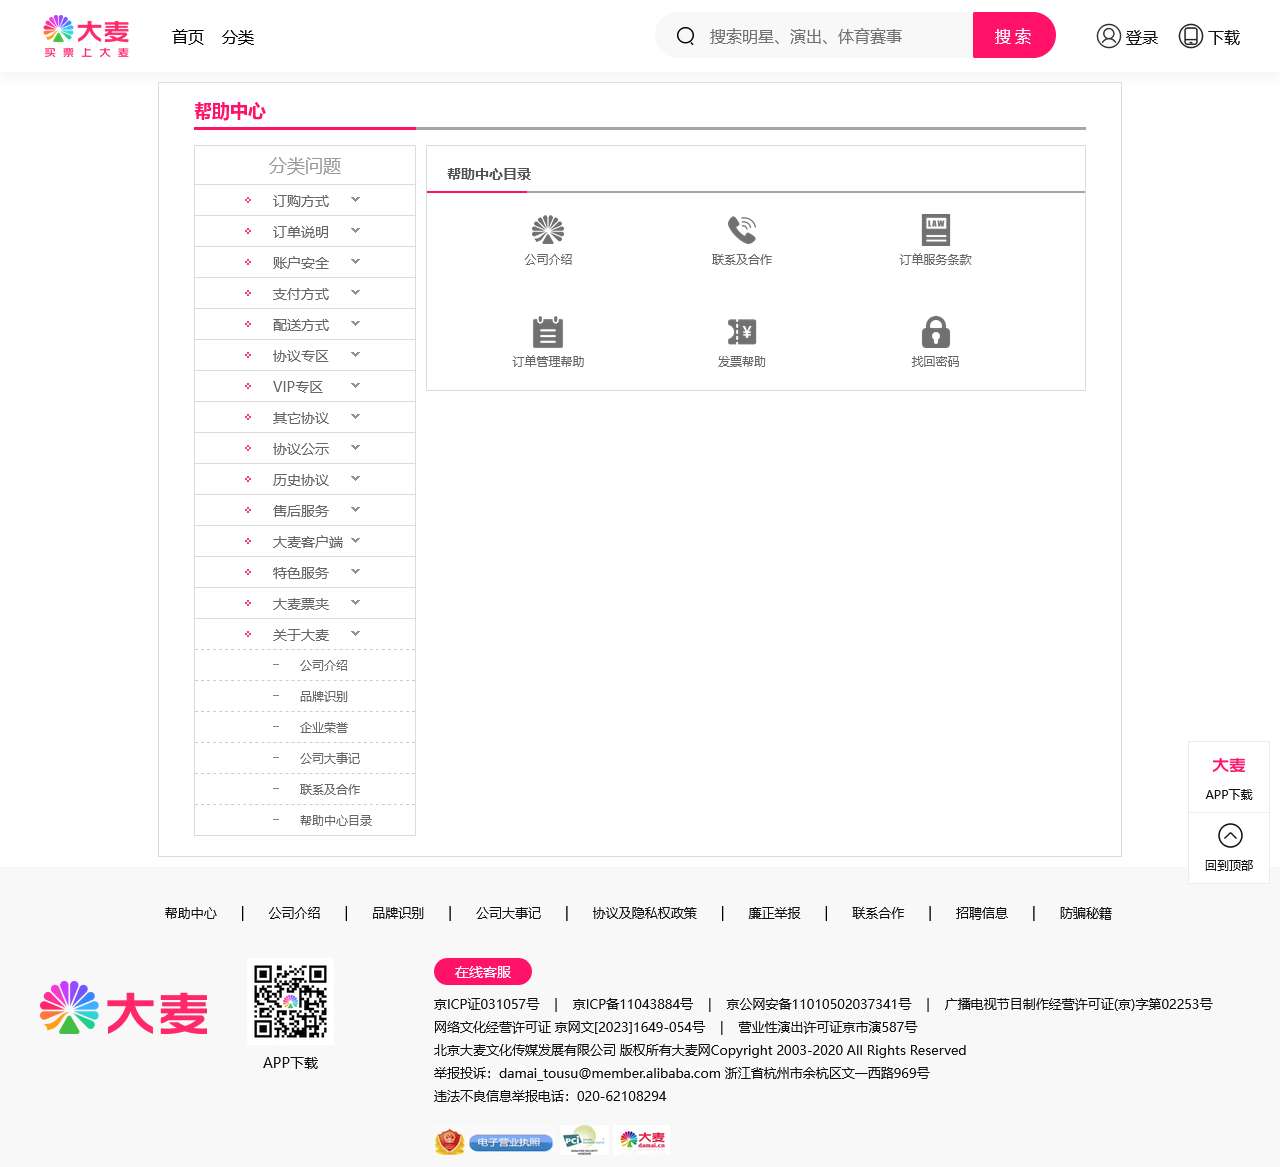
Task: Expand the 支付方式 category
Action: [305, 294]
